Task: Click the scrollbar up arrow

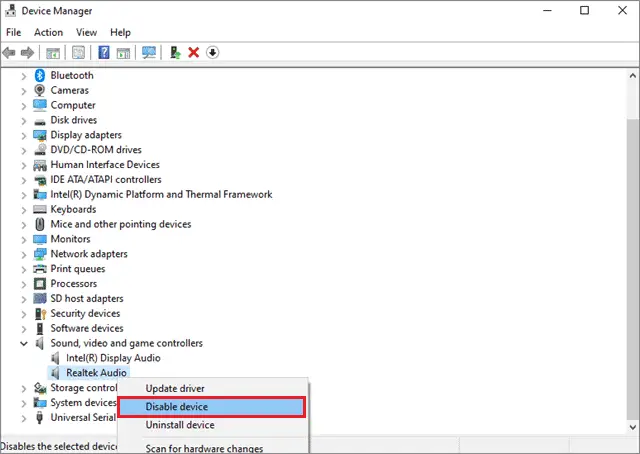Action: 633,76
